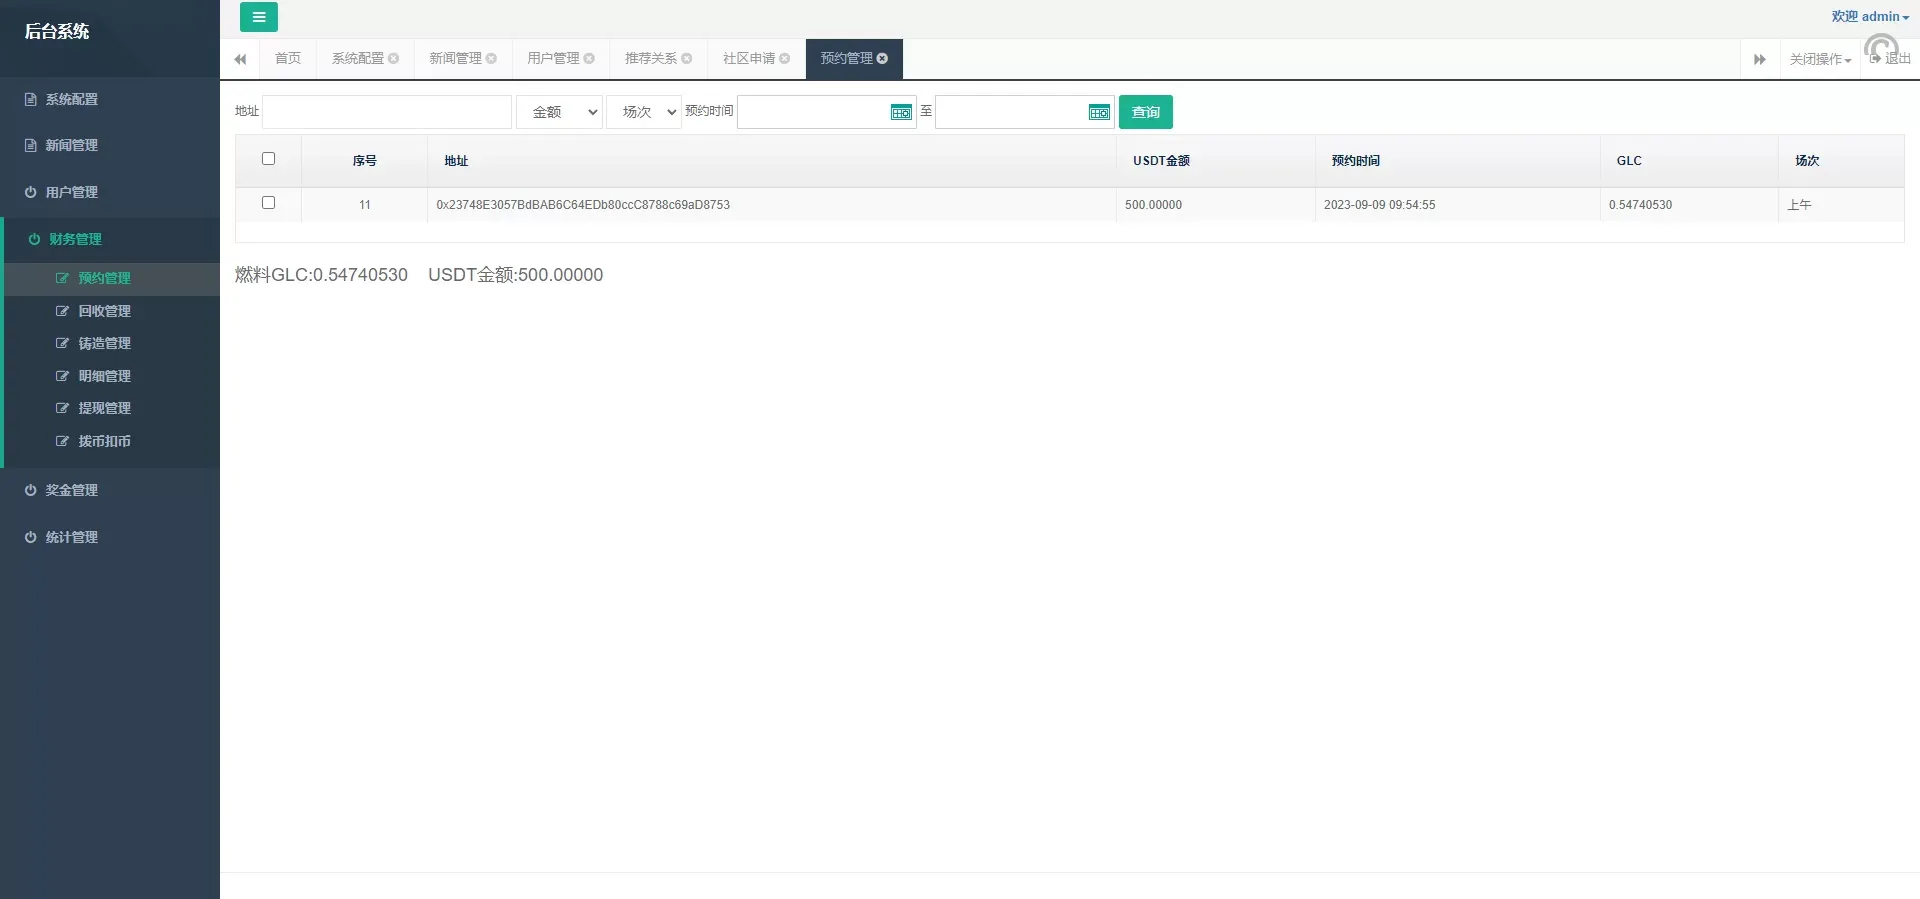This screenshot has height=899, width=1920.
Task: Open the 金额 dropdown filter
Action: pyautogui.click(x=559, y=112)
